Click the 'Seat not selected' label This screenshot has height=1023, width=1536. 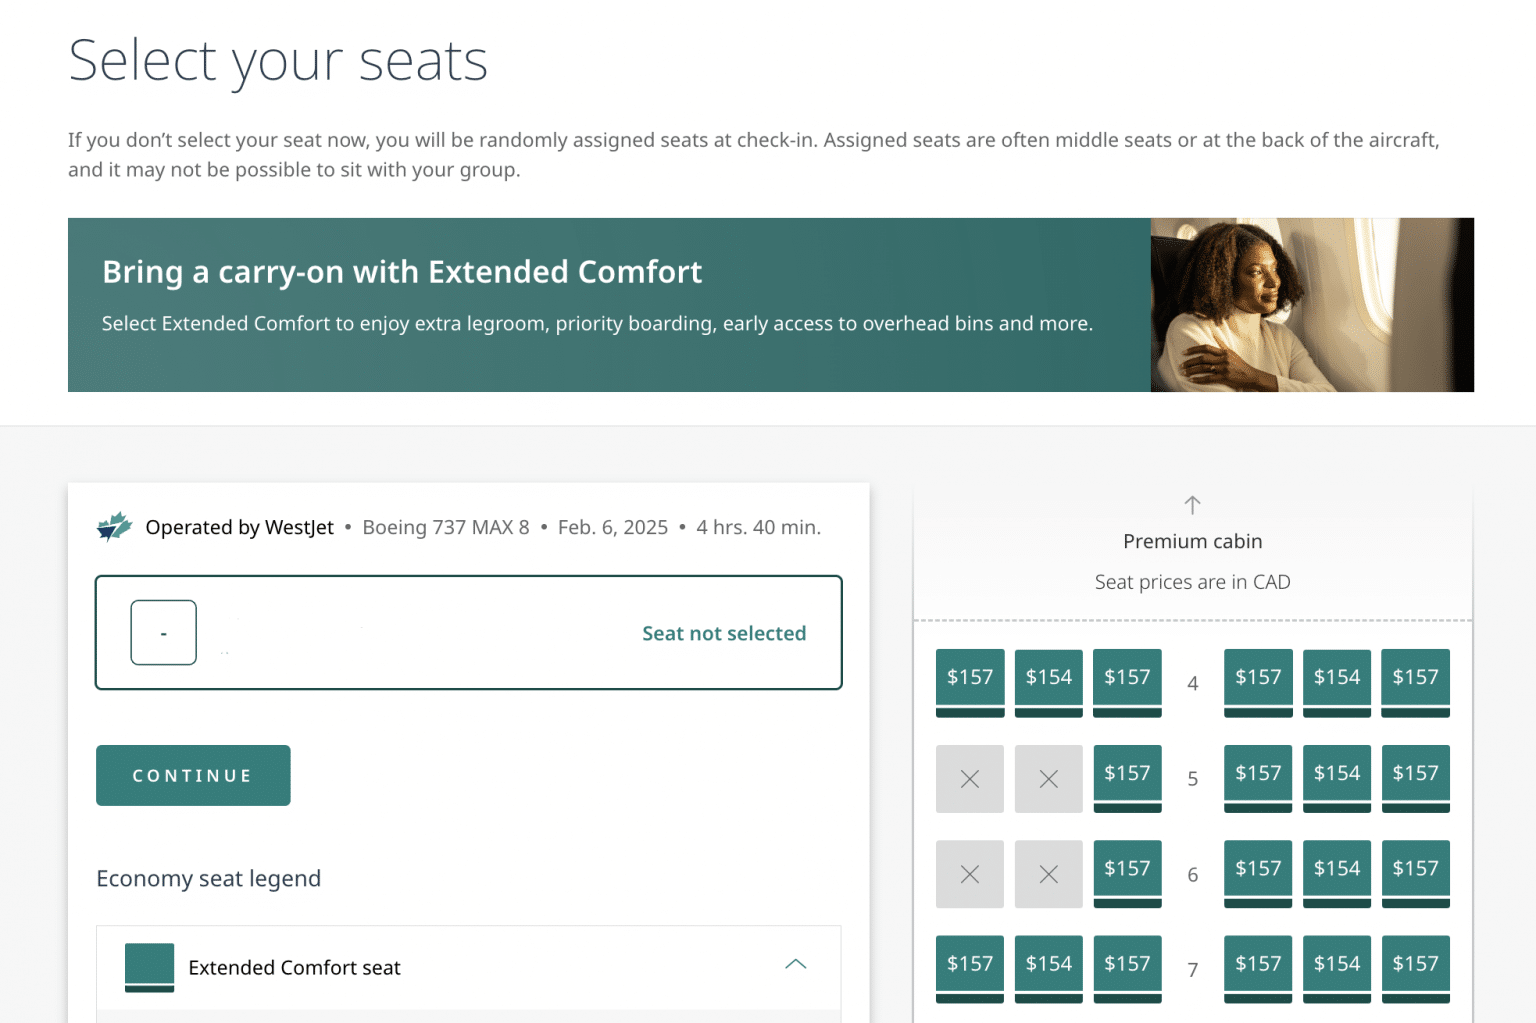(x=724, y=632)
